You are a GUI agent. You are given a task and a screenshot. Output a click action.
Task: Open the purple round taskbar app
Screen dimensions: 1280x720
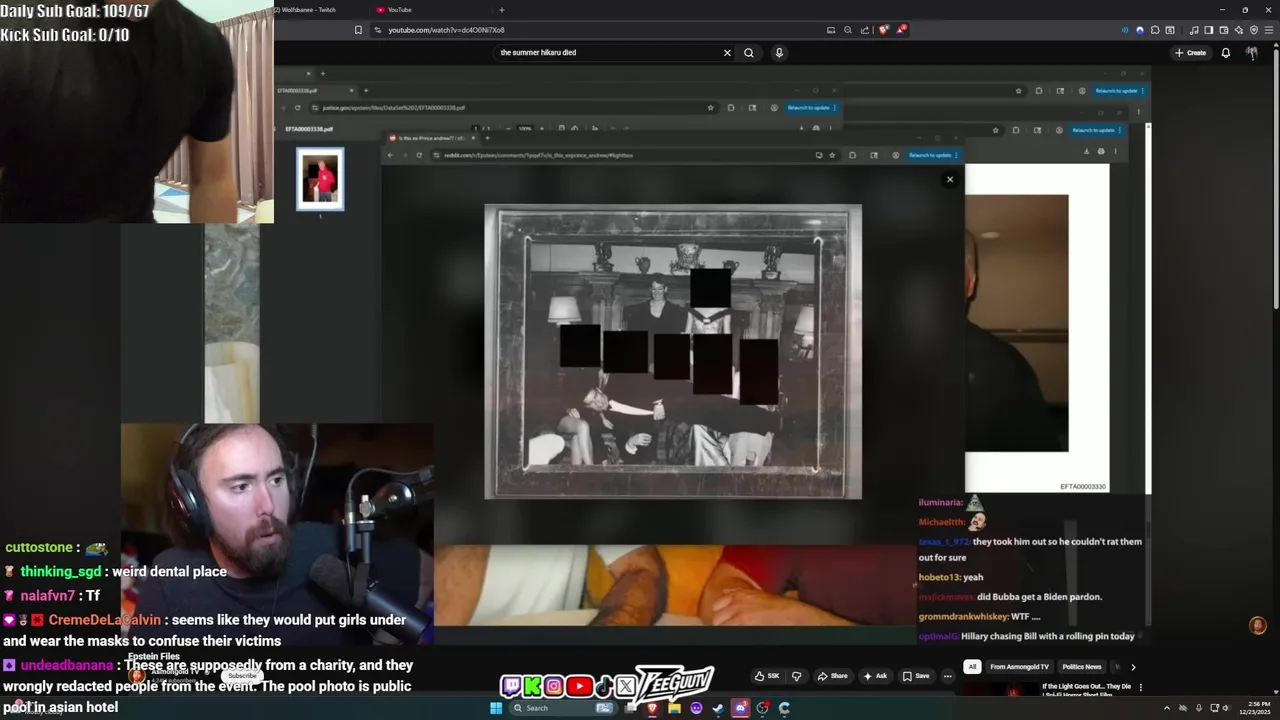[x=697, y=708]
